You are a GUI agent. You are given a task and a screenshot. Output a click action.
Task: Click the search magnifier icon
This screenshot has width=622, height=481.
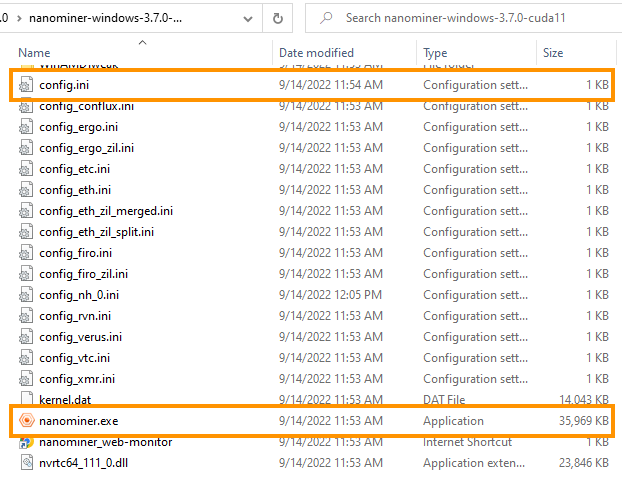(x=325, y=18)
